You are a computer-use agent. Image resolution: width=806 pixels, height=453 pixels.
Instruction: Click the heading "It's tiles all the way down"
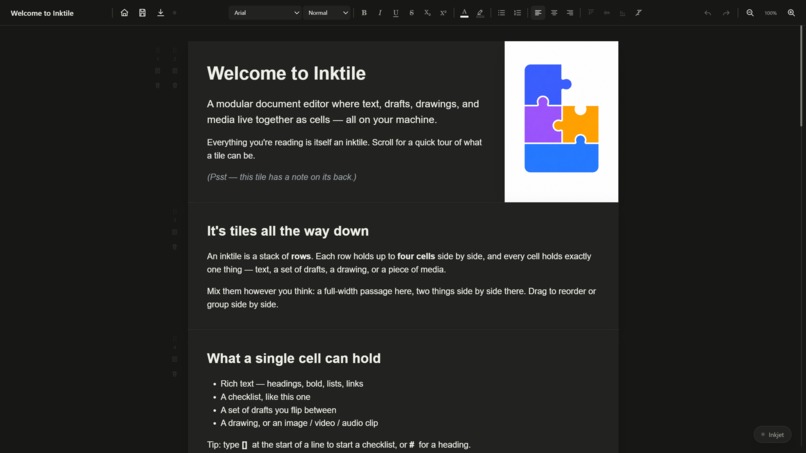[288, 231]
